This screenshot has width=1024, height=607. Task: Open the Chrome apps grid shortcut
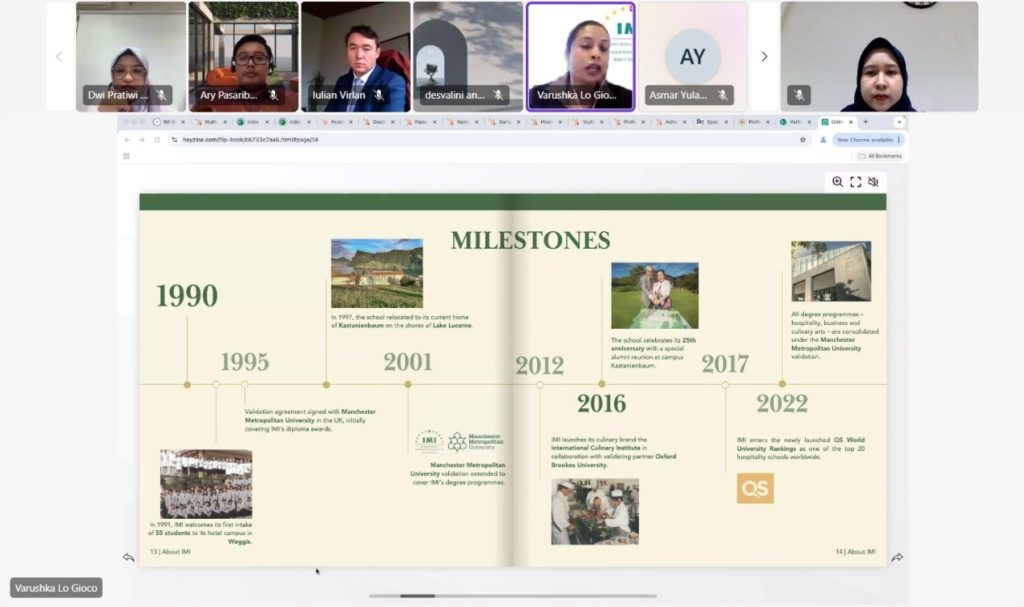(126, 156)
